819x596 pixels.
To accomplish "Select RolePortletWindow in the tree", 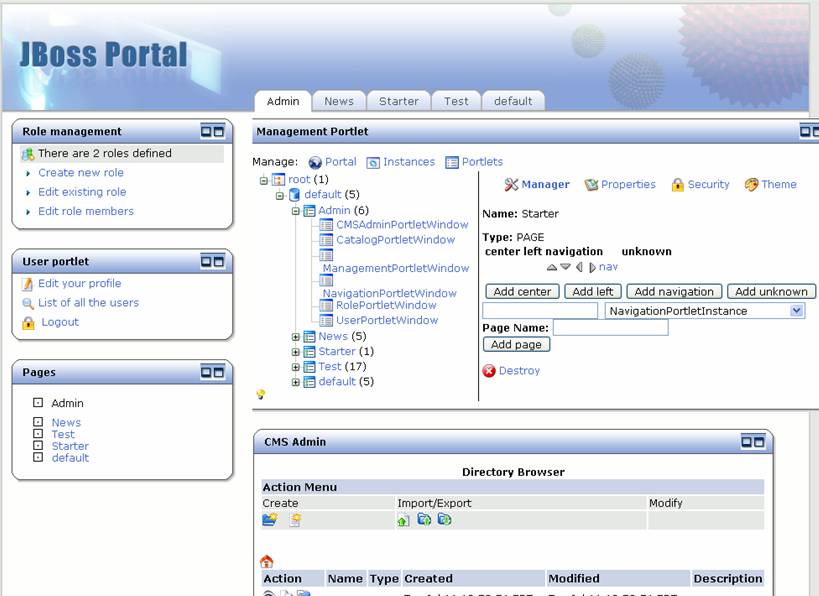I will (386, 306).
